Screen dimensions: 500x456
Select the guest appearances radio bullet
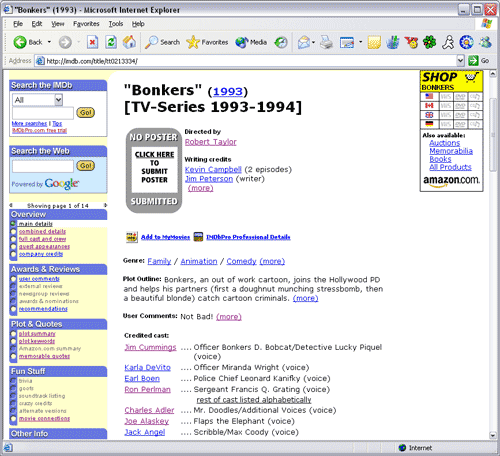click(x=13, y=247)
